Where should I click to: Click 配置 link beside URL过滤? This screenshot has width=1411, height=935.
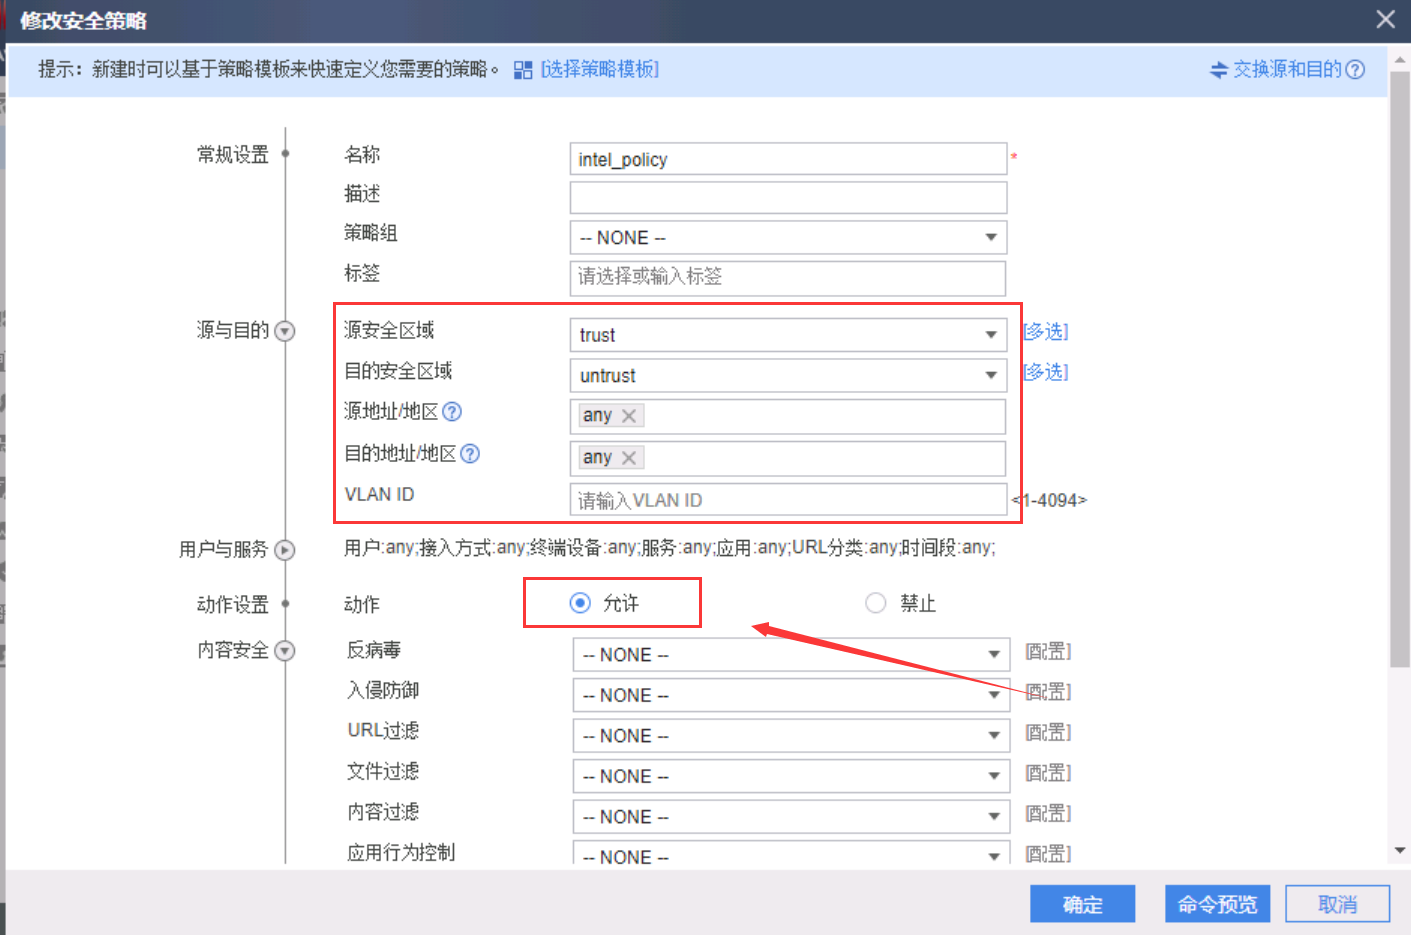1048,733
